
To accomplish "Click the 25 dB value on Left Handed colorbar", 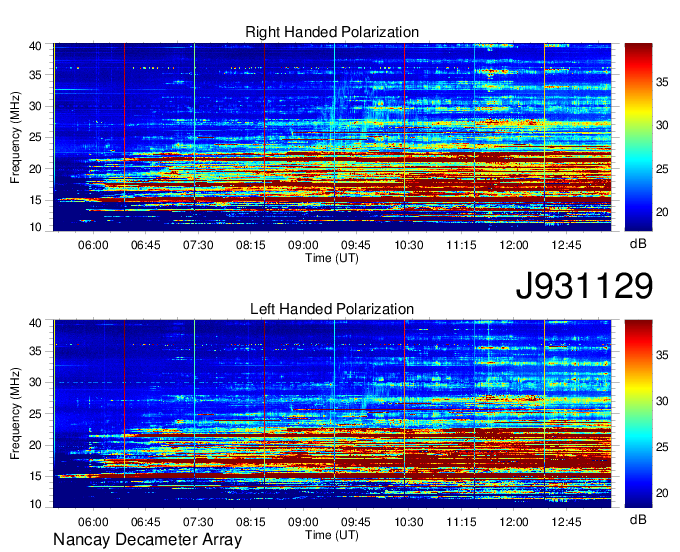I will click(x=662, y=447).
